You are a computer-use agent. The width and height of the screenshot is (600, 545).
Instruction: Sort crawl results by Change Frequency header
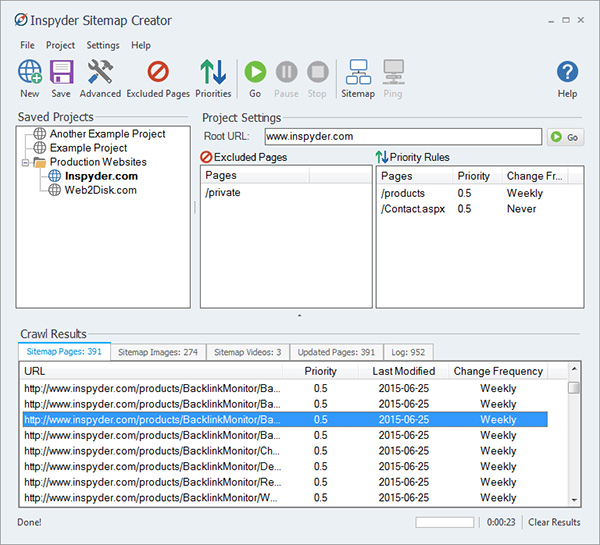click(x=498, y=371)
